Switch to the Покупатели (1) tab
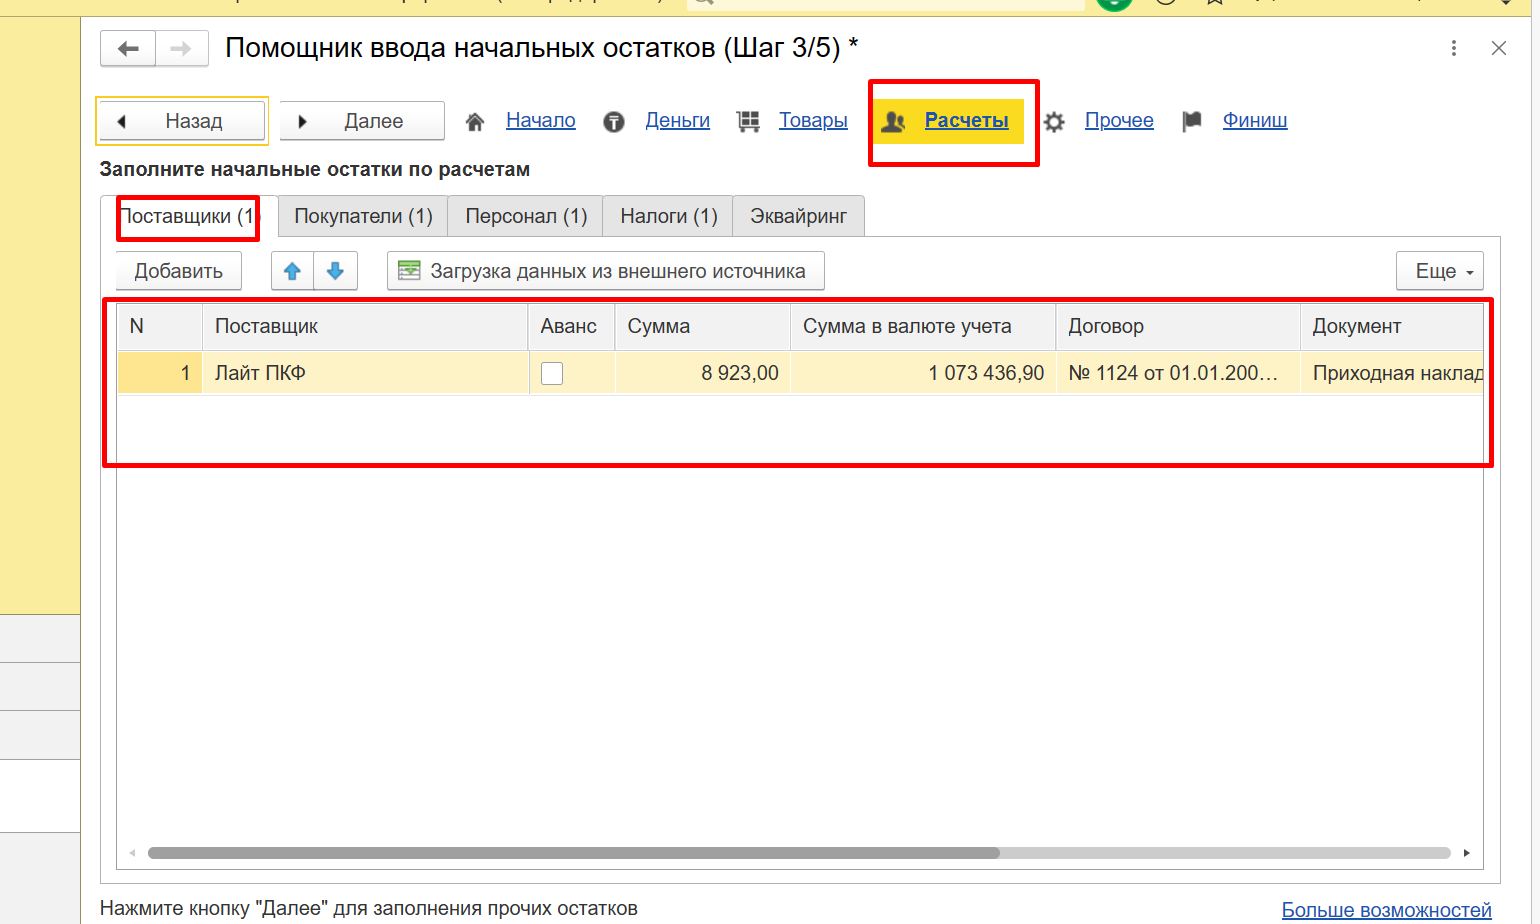 [x=363, y=216]
